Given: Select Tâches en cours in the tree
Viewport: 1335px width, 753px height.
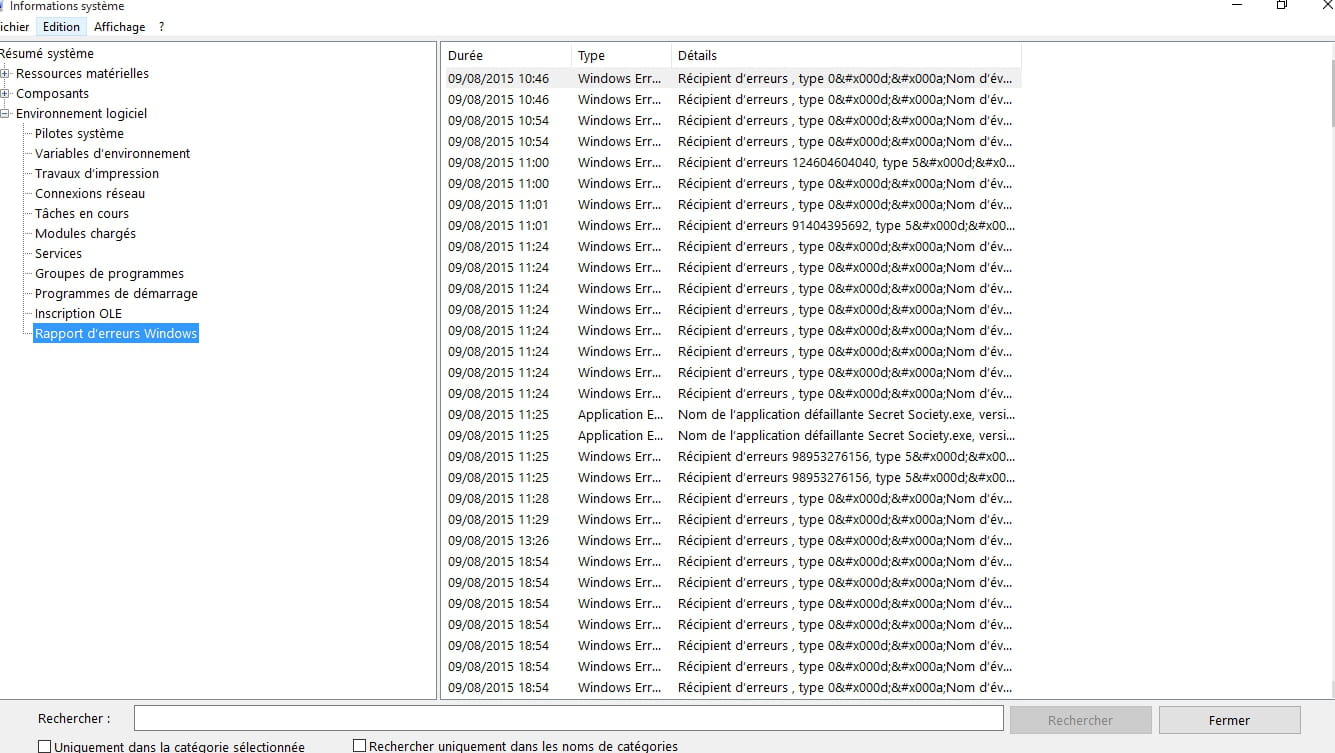Looking at the screenshot, I should 82,214.
